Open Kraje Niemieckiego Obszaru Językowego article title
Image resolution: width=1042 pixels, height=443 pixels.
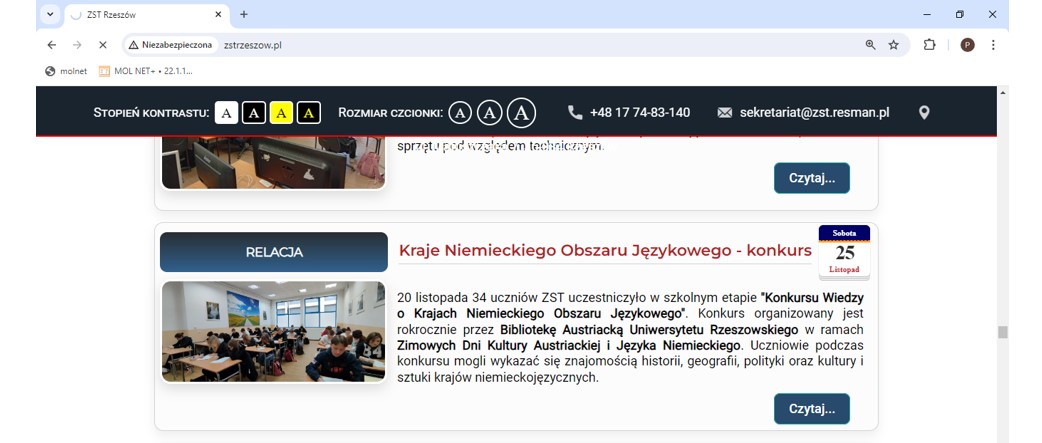coord(604,250)
